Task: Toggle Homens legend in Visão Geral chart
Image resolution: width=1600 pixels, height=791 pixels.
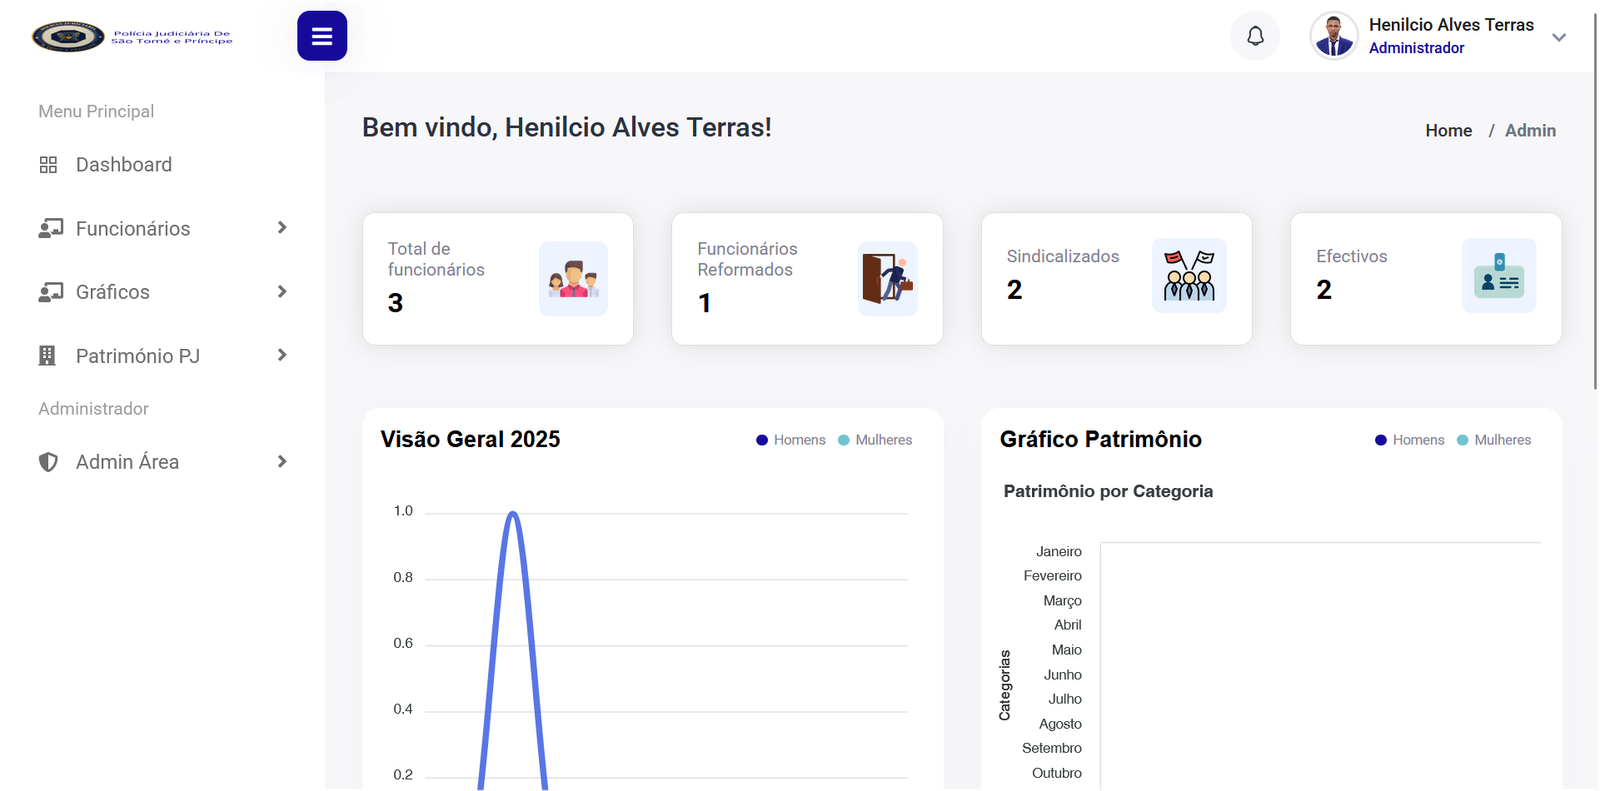Action: click(791, 440)
